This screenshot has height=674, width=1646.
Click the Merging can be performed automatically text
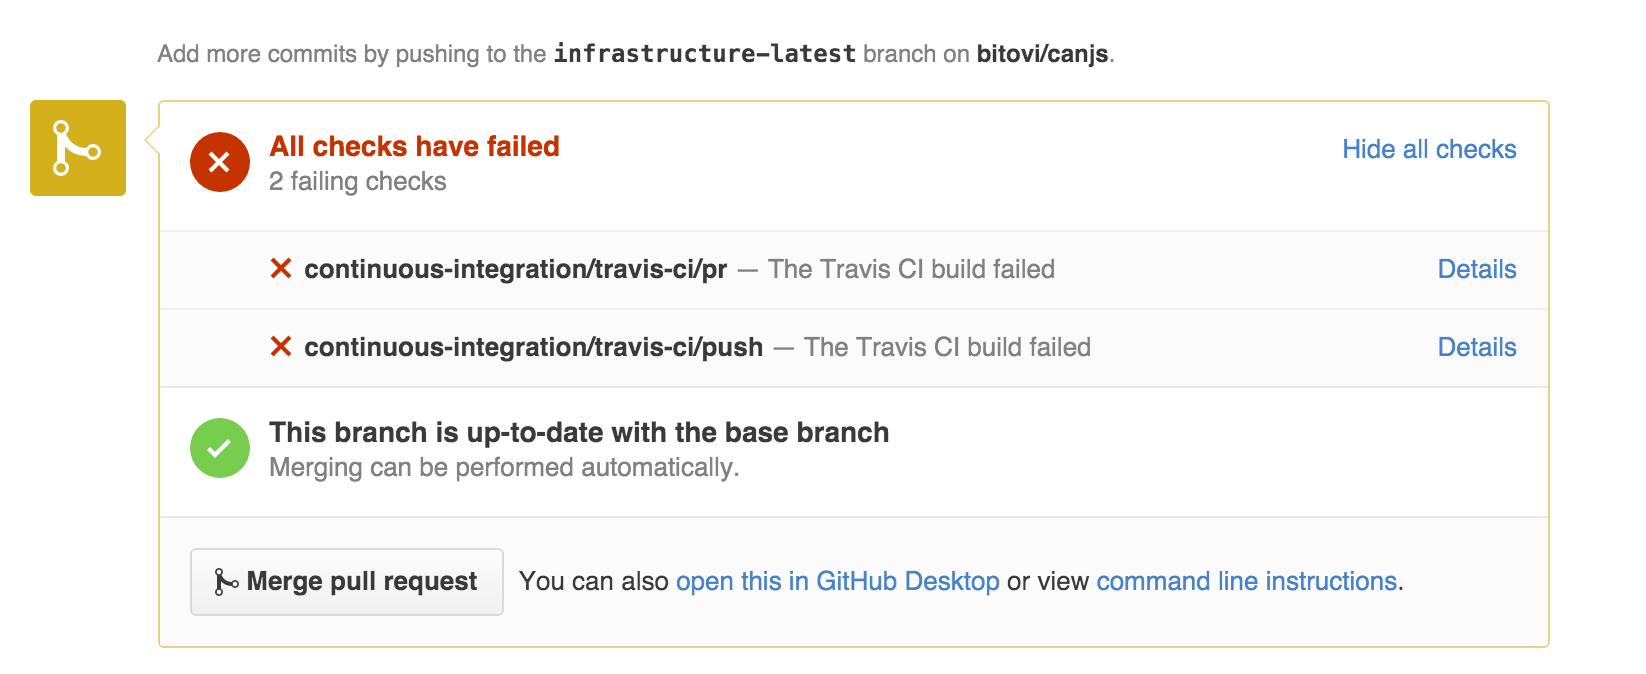pos(503,467)
